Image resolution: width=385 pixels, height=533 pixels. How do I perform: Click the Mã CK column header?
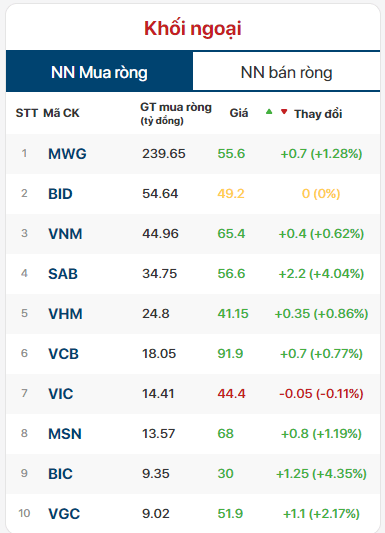61,113
